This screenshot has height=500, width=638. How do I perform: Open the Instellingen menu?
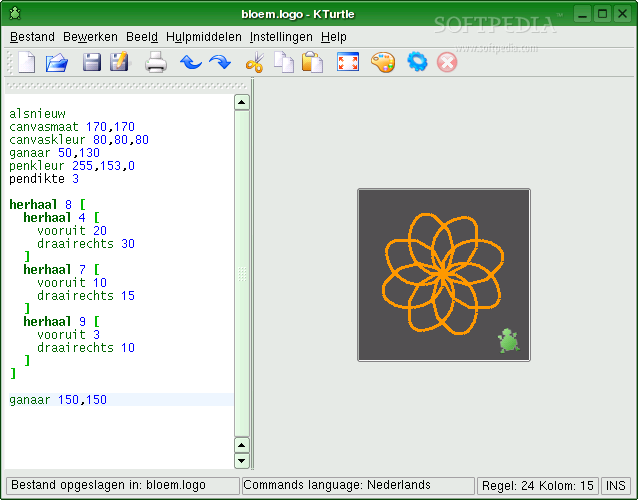[281, 36]
